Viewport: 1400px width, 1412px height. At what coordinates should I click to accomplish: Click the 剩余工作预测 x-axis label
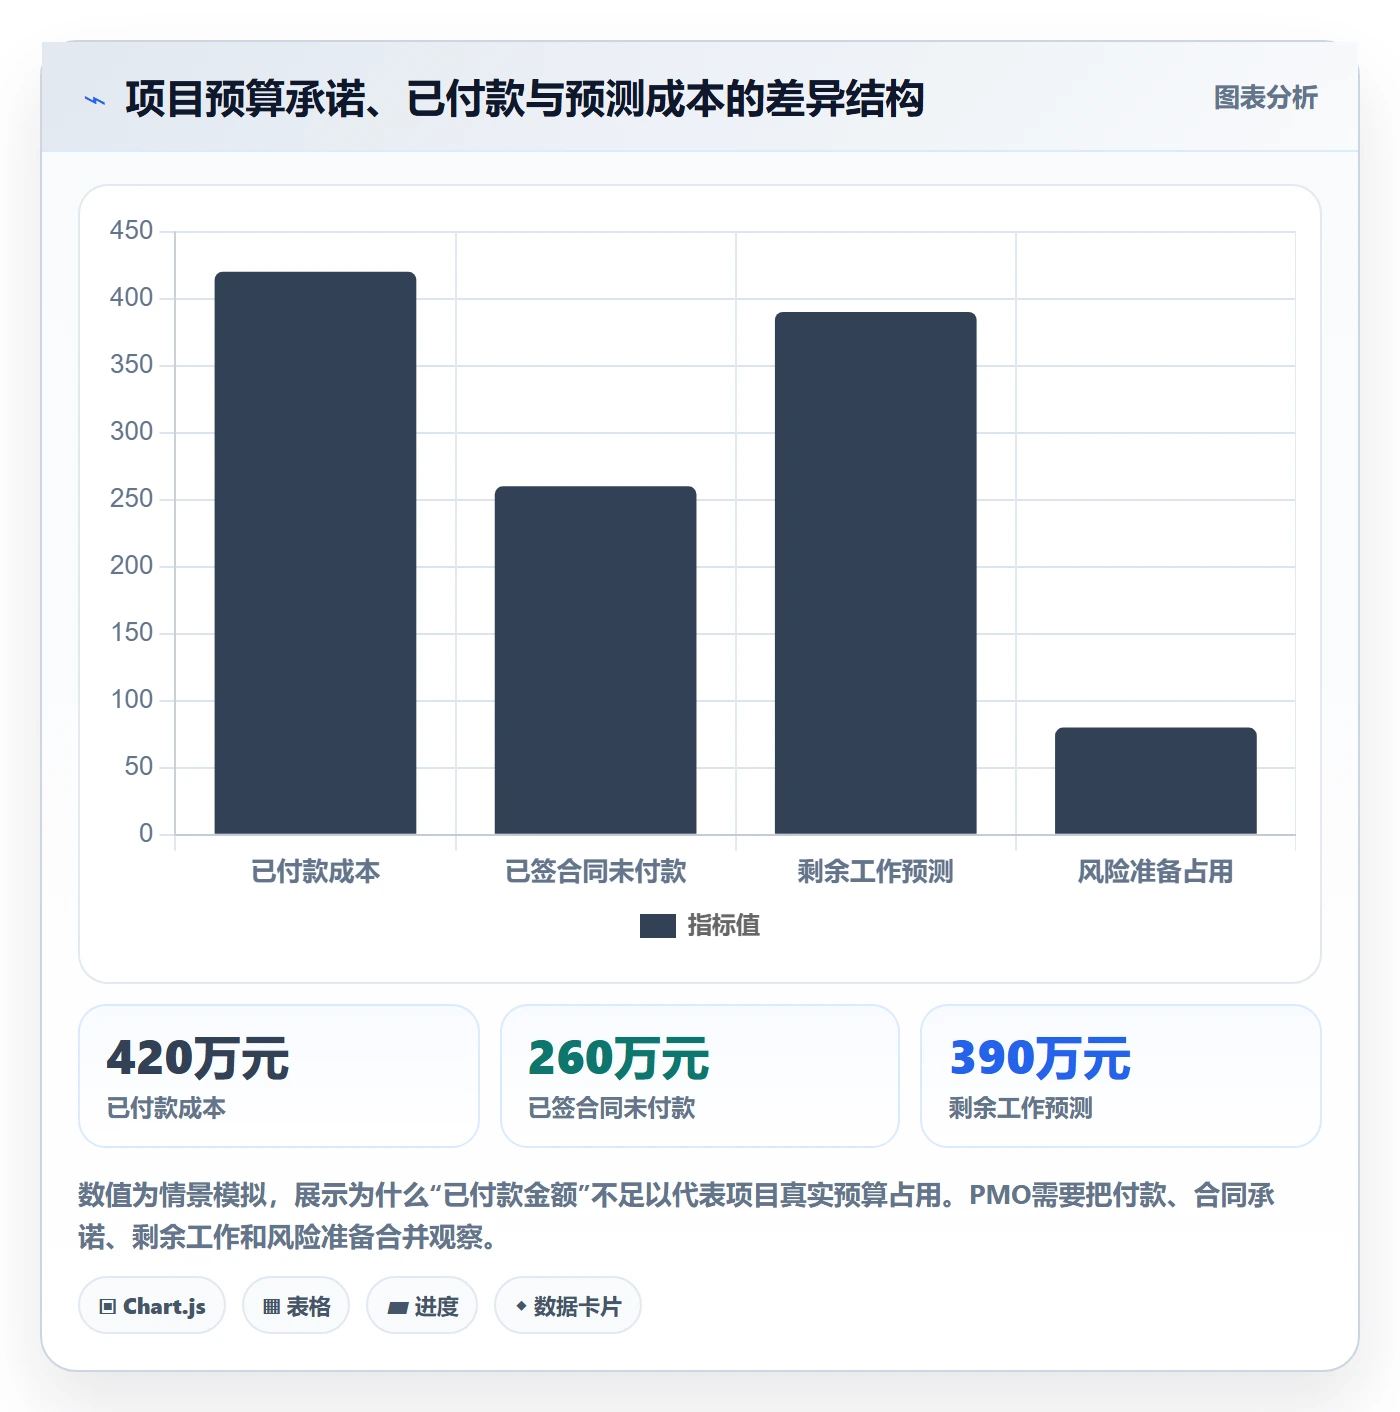pyautogui.click(x=875, y=872)
